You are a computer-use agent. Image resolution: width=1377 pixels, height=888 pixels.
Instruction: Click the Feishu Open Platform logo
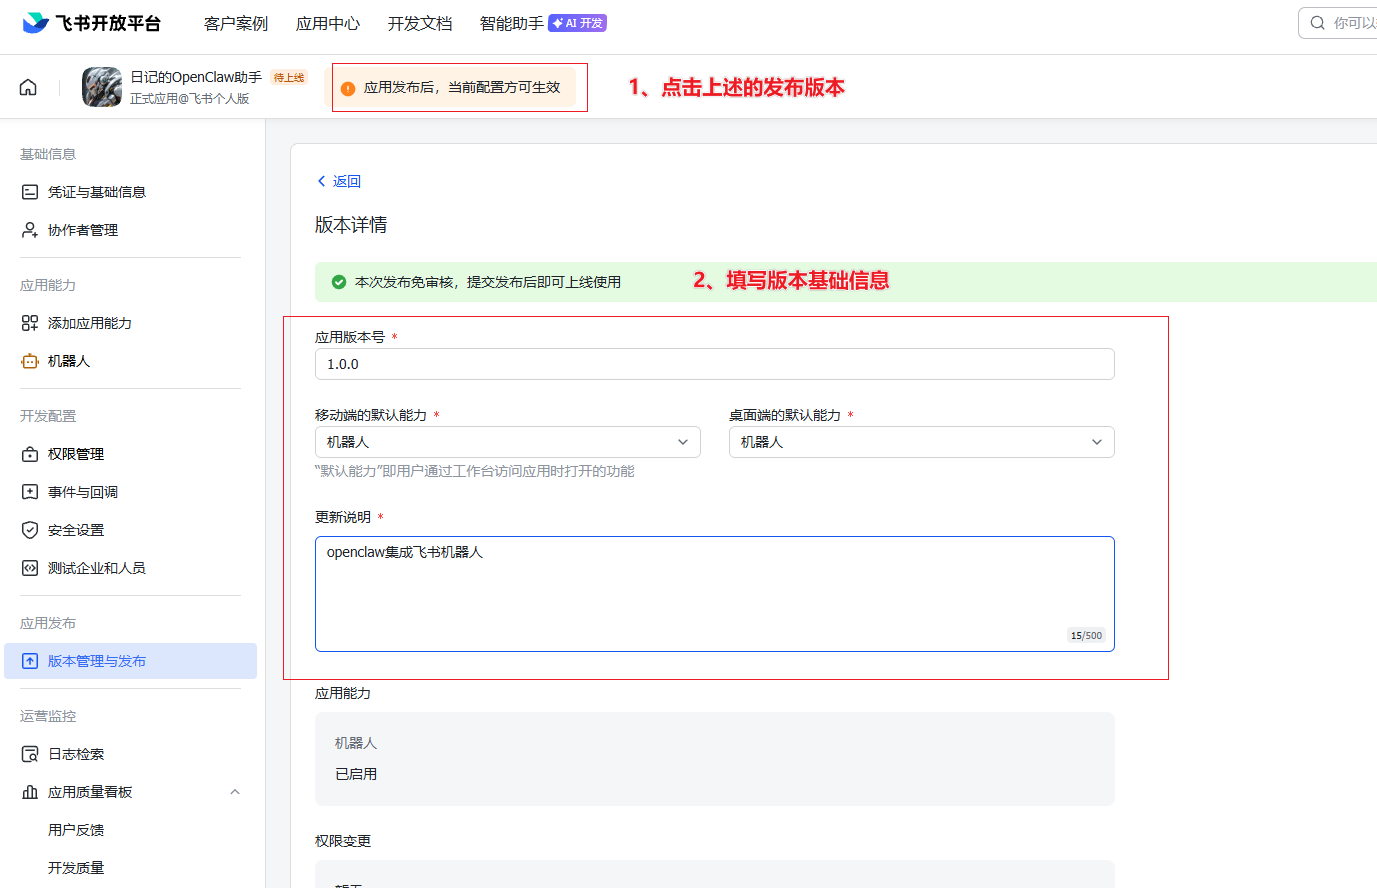click(x=91, y=23)
